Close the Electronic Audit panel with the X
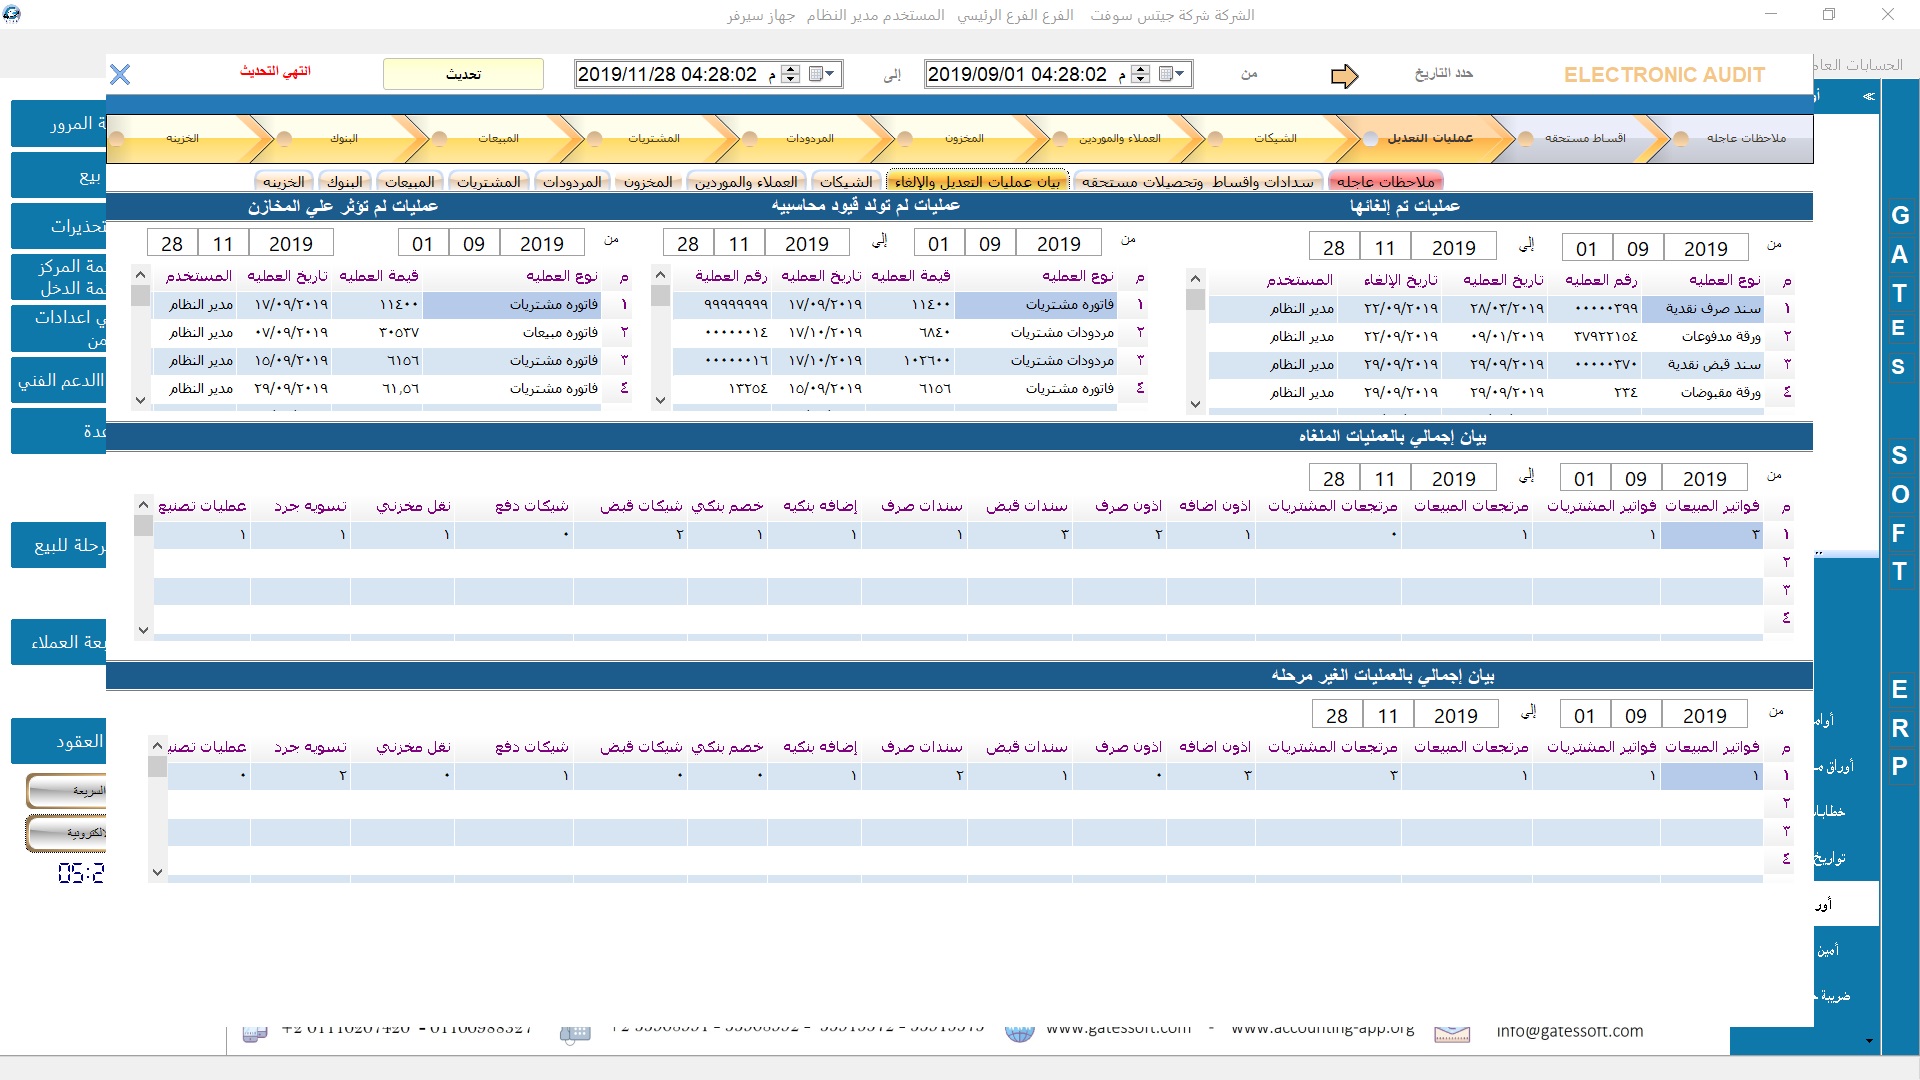Viewport: 1920px width, 1080px height. pyautogui.click(x=120, y=74)
